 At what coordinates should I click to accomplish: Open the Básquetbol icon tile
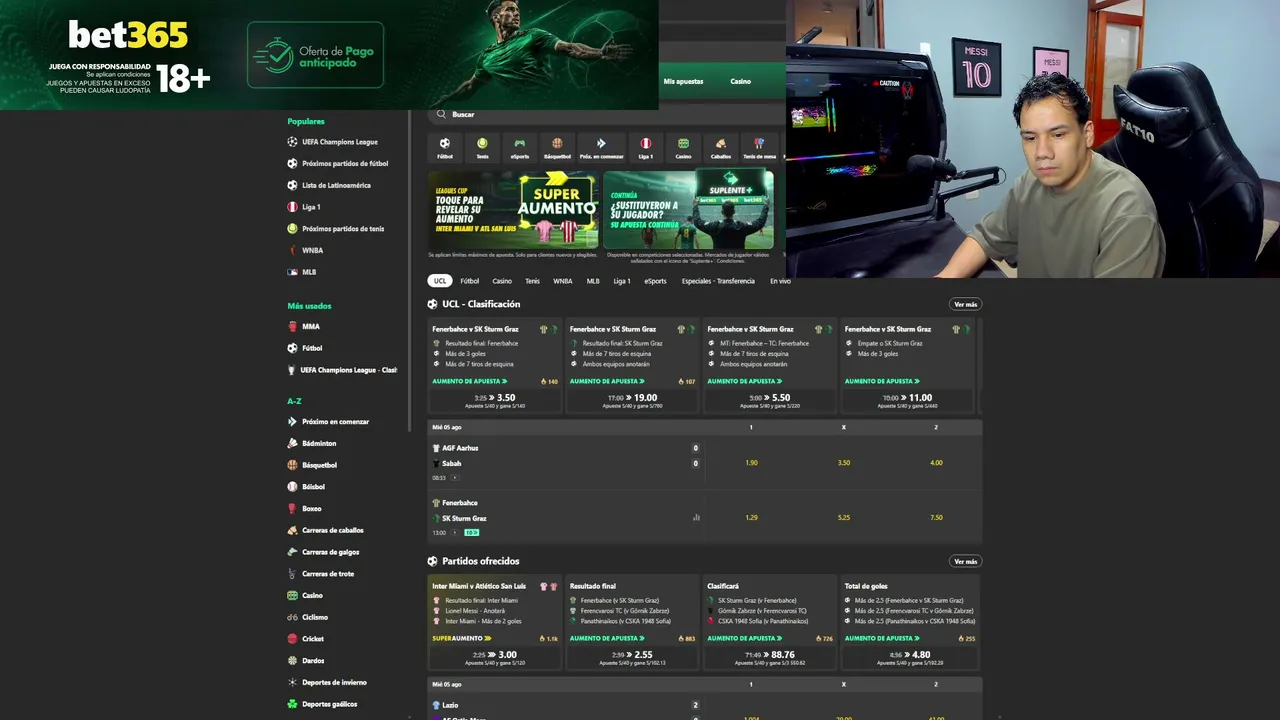click(557, 147)
